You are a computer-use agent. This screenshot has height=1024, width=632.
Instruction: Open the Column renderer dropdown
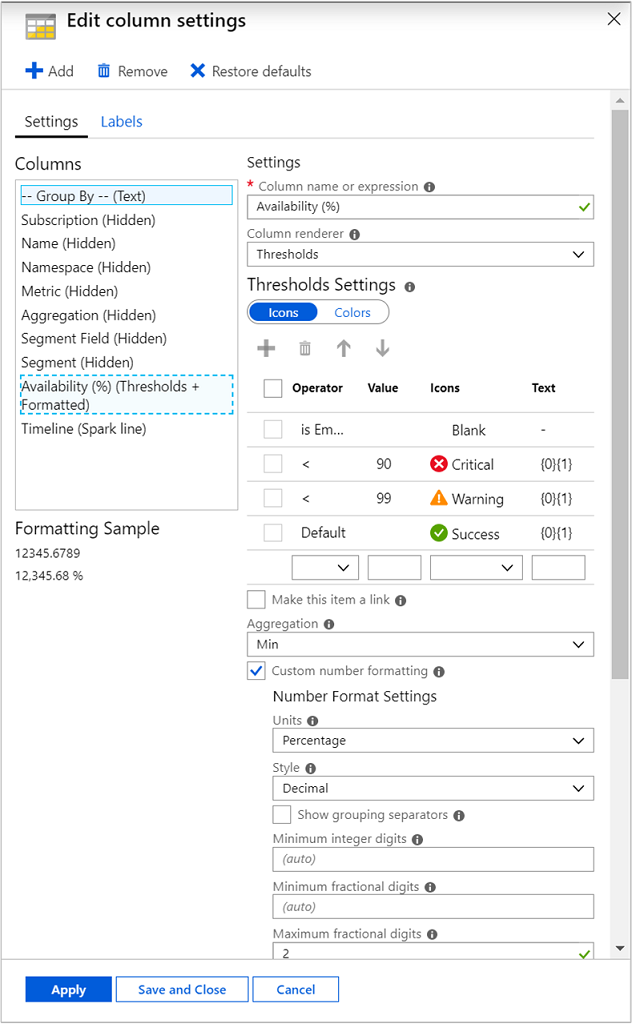coord(420,254)
